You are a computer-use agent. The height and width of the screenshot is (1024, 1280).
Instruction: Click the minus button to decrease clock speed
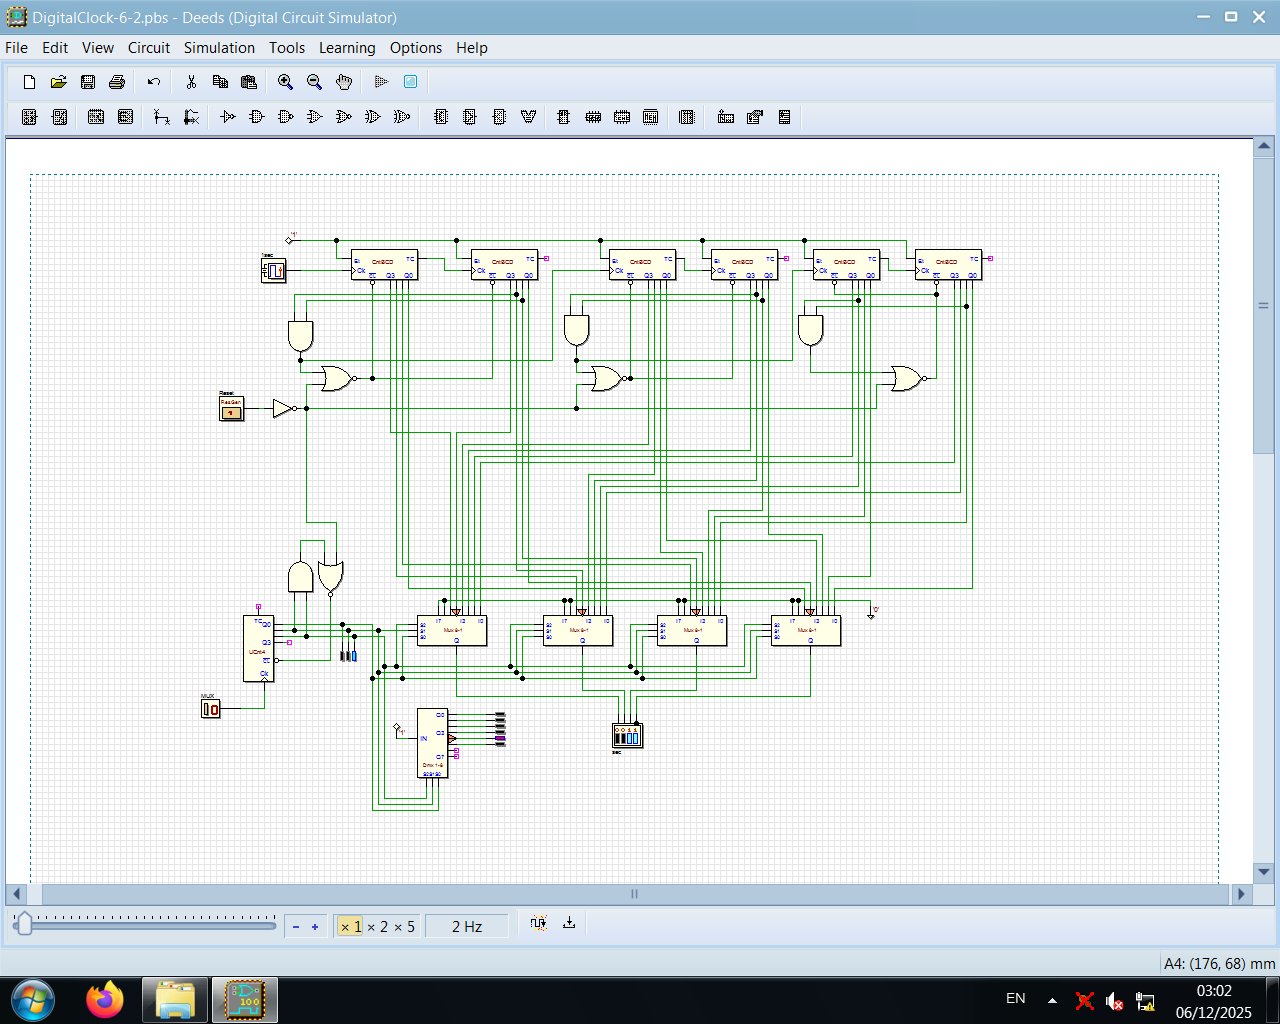pos(296,927)
